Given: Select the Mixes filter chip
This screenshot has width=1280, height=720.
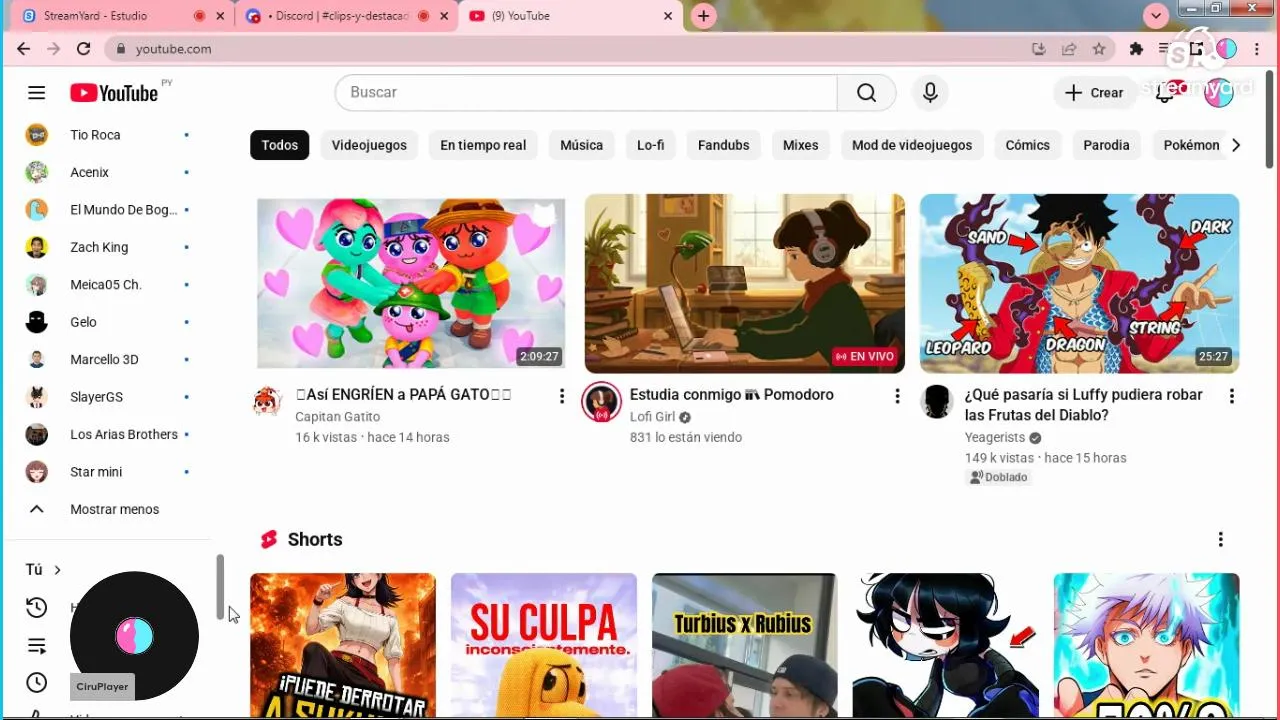Looking at the screenshot, I should (800, 145).
